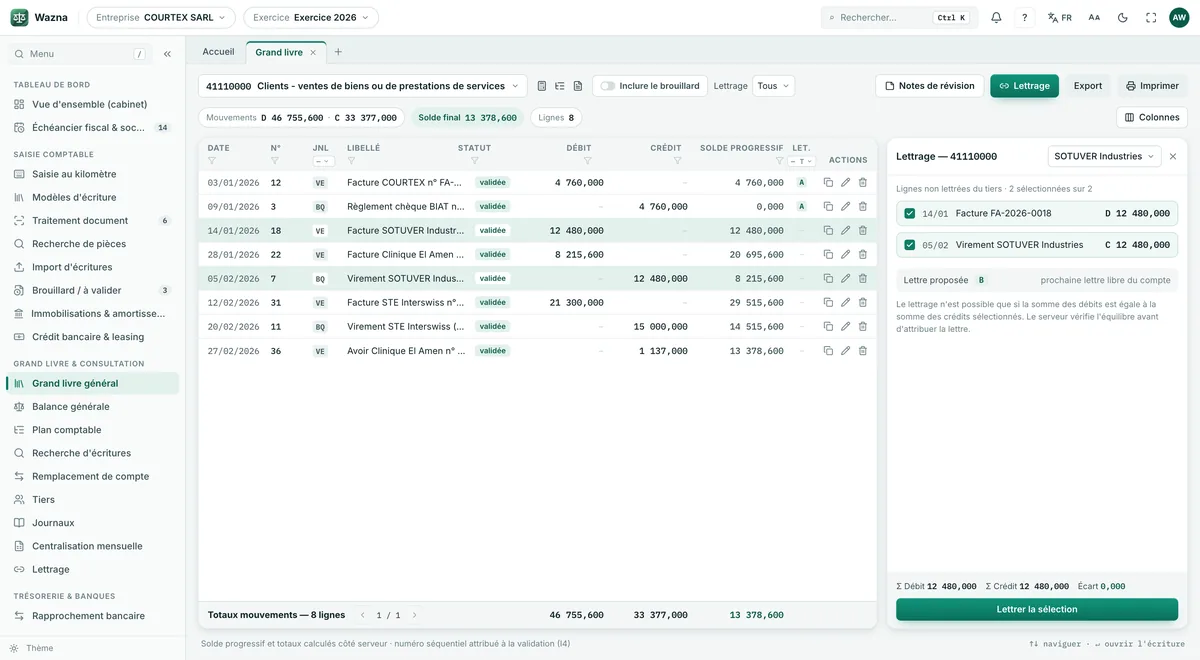Click the Export button

point(1088,86)
